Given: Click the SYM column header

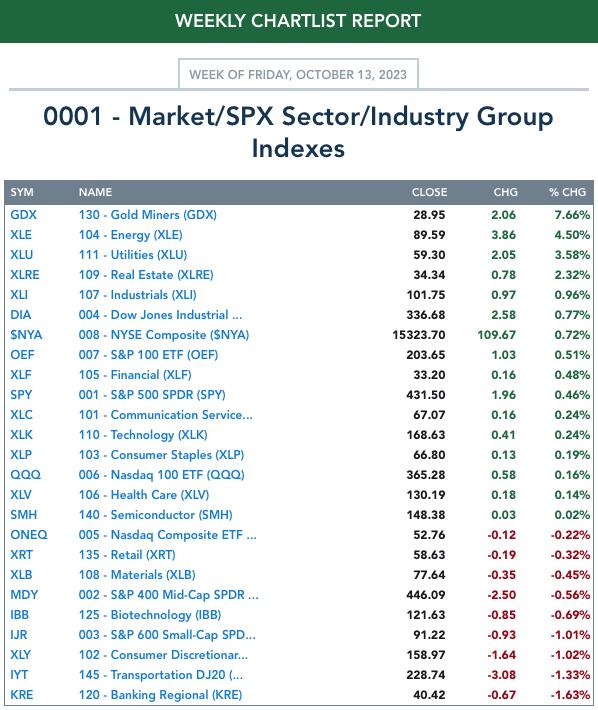Looking at the screenshot, I should click(22, 192).
